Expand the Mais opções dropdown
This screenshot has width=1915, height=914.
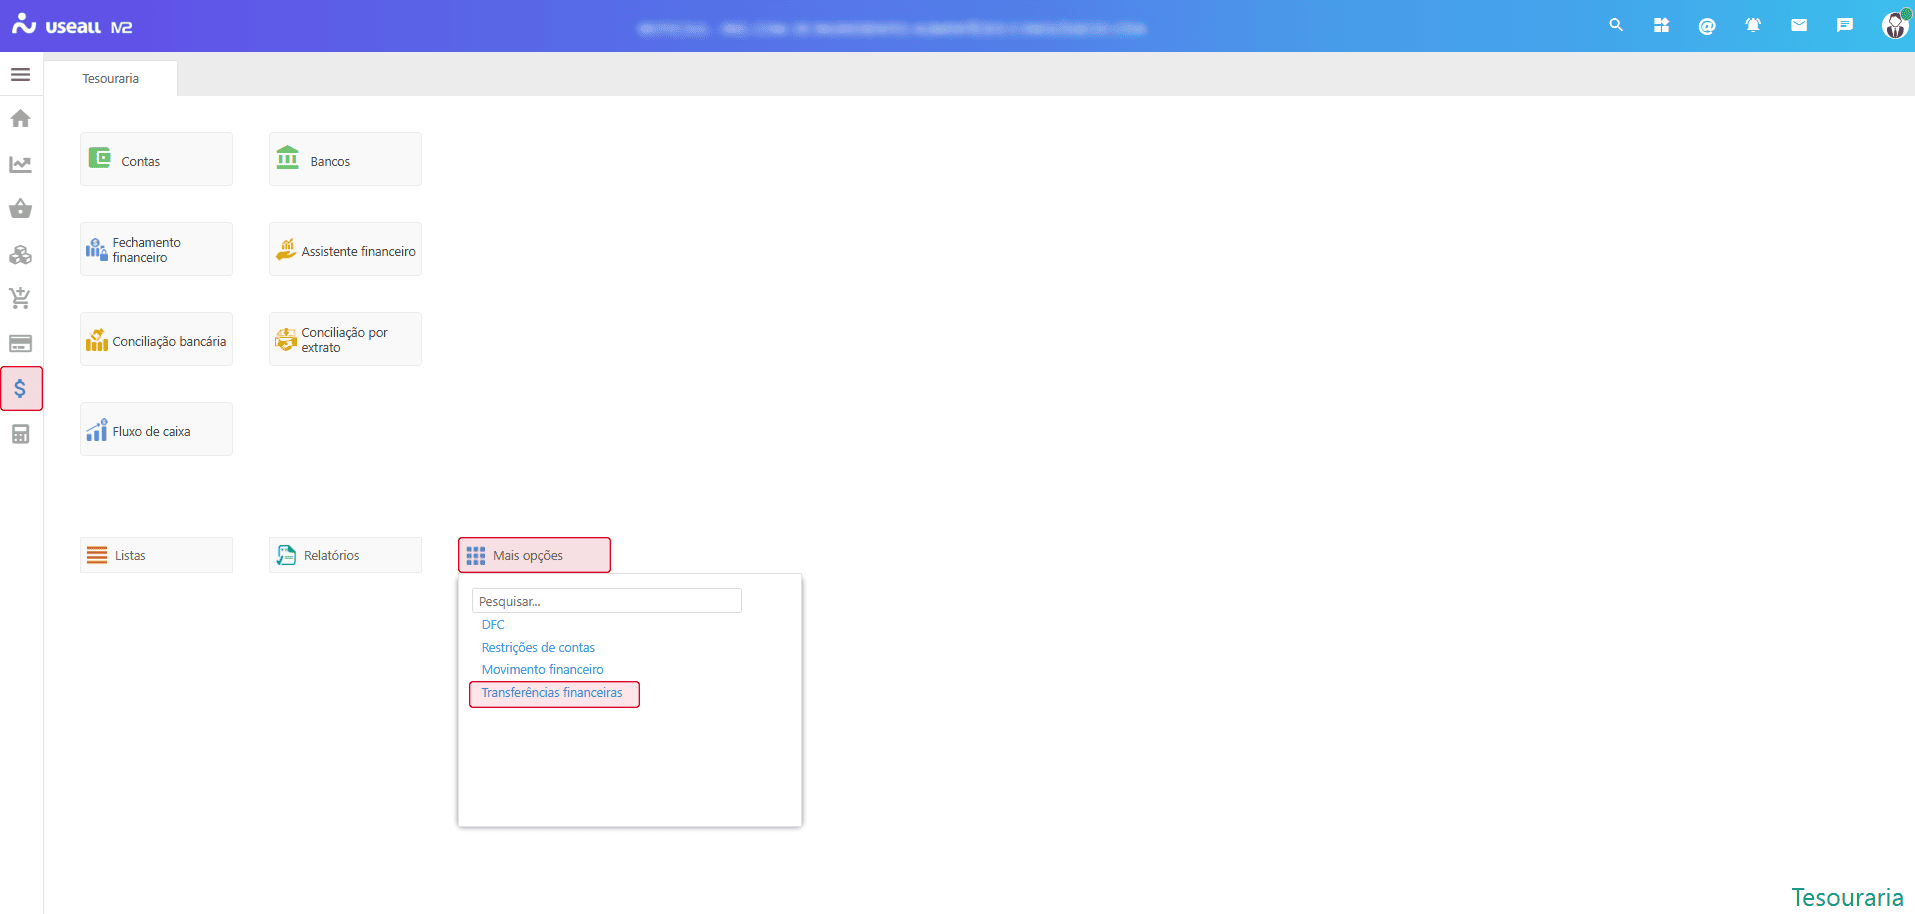pos(534,555)
